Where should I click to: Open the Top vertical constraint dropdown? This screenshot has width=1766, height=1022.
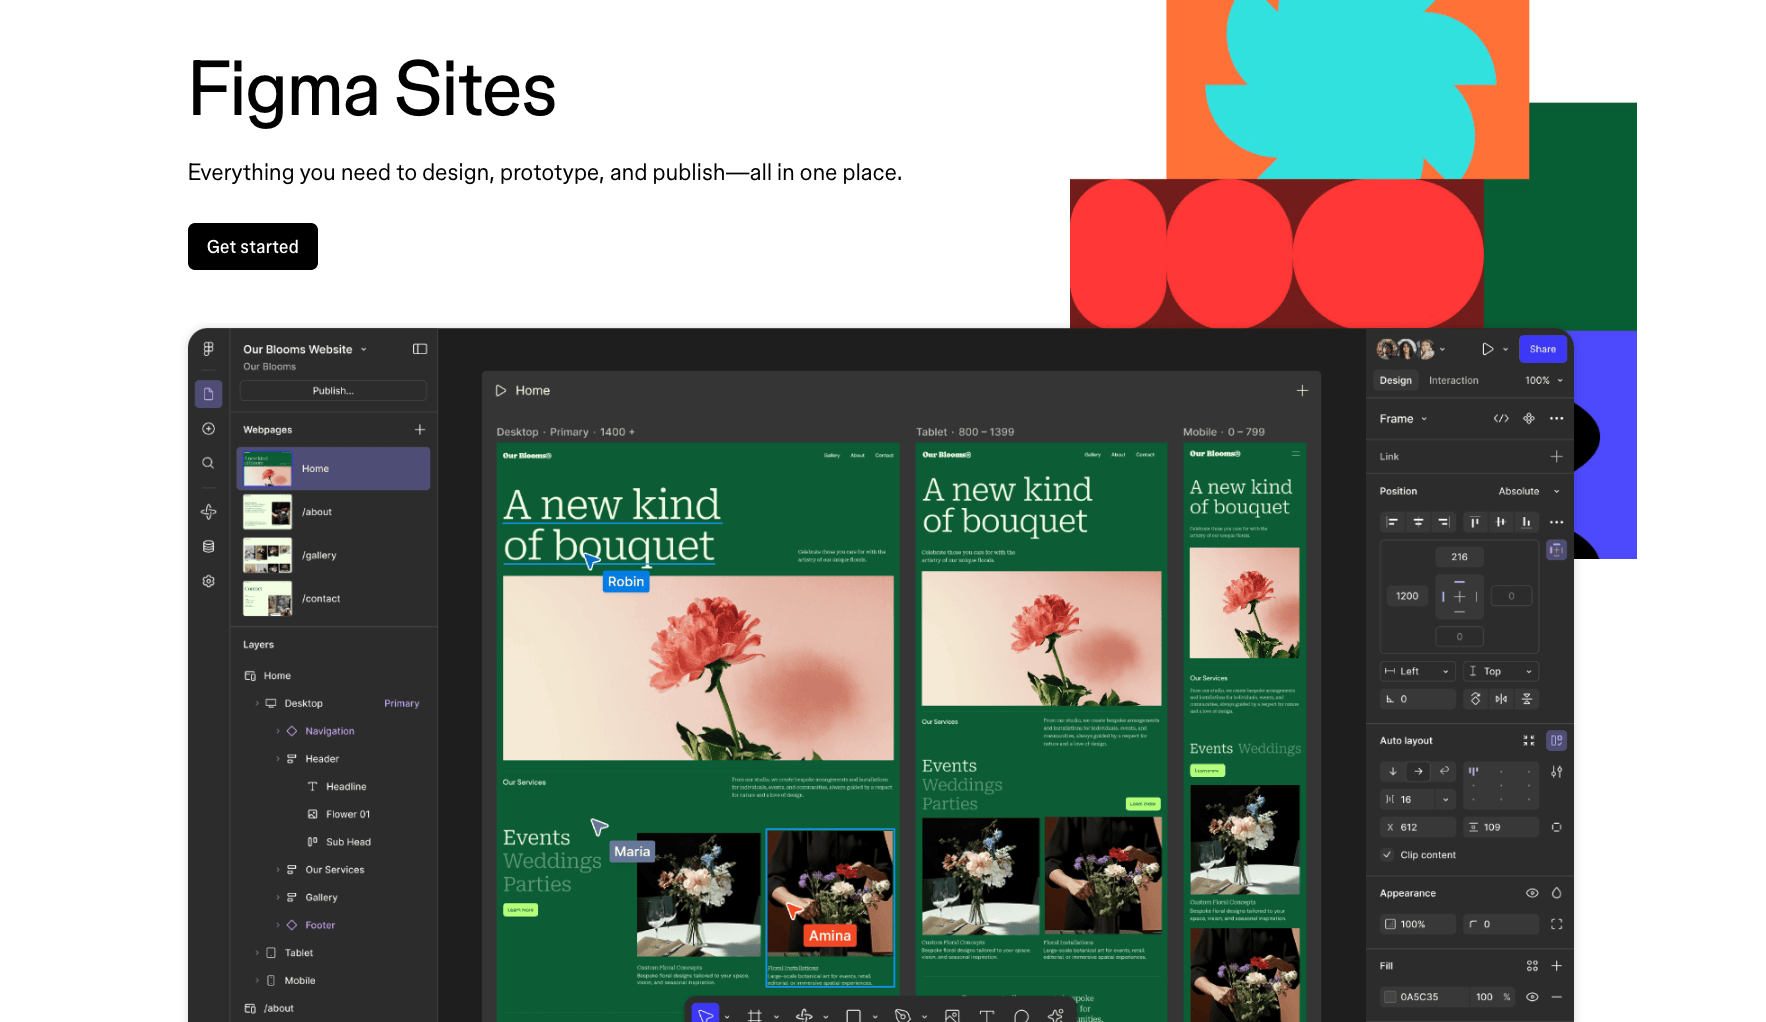(x=1501, y=671)
